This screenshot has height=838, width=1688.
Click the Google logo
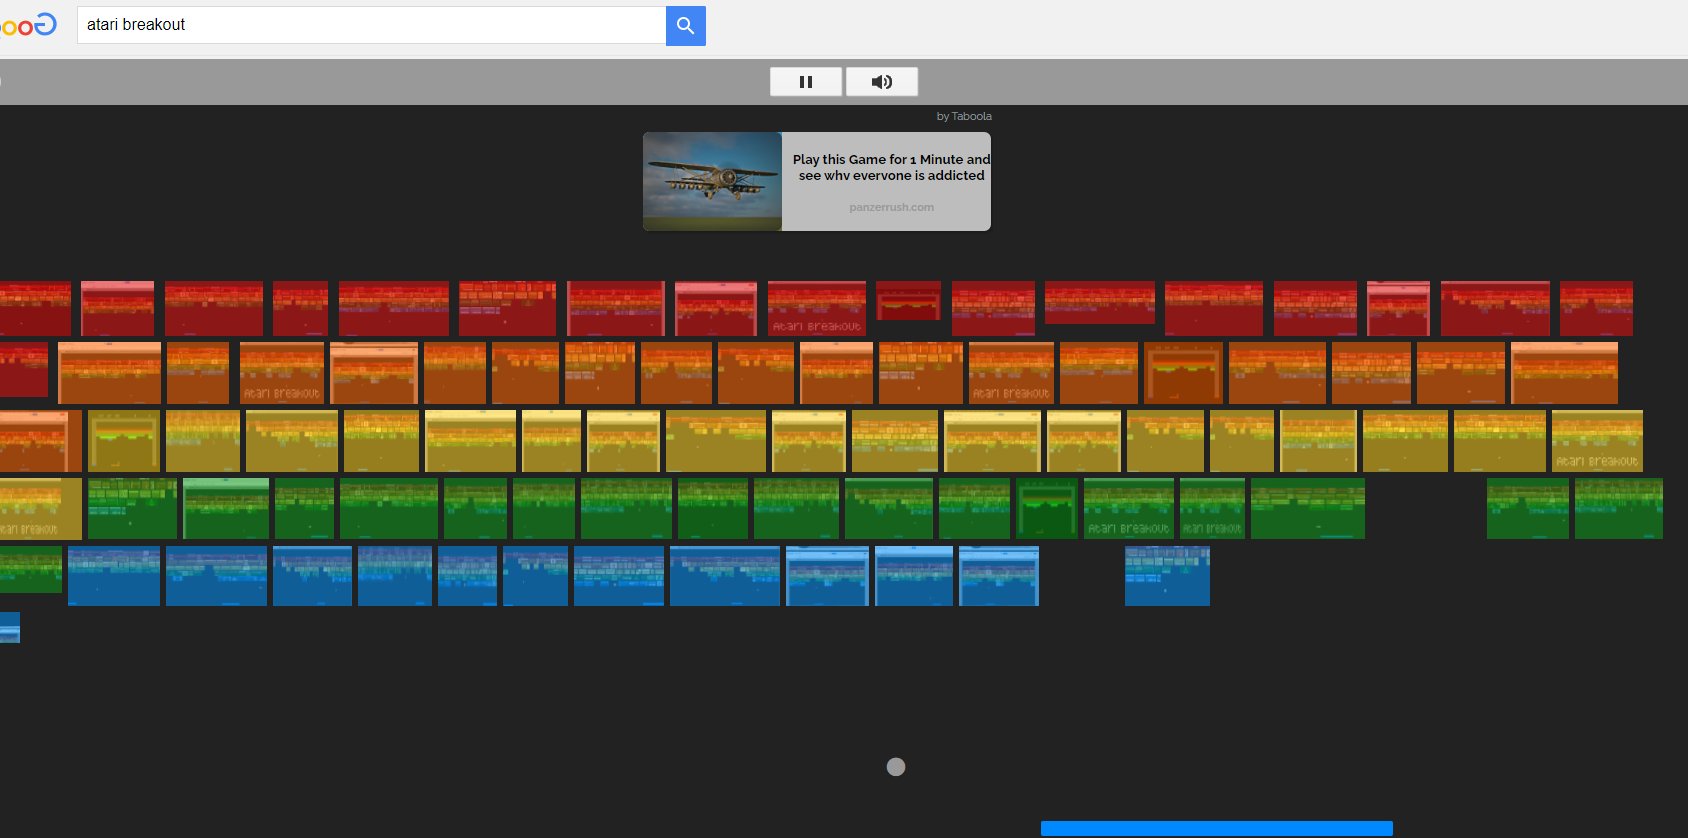(x=28, y=25)
